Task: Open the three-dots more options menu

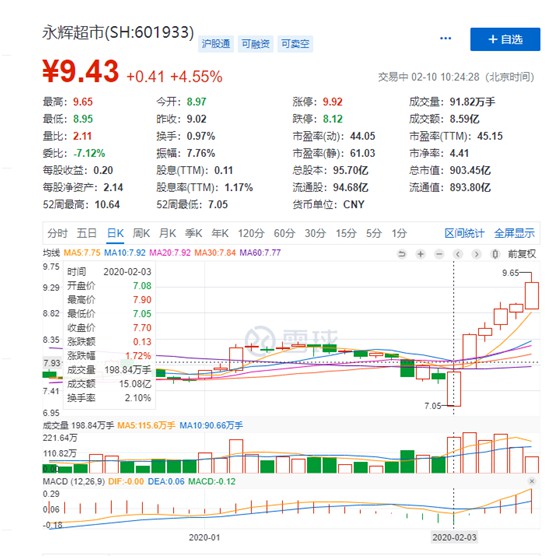Action: click(x=445, y=38)
